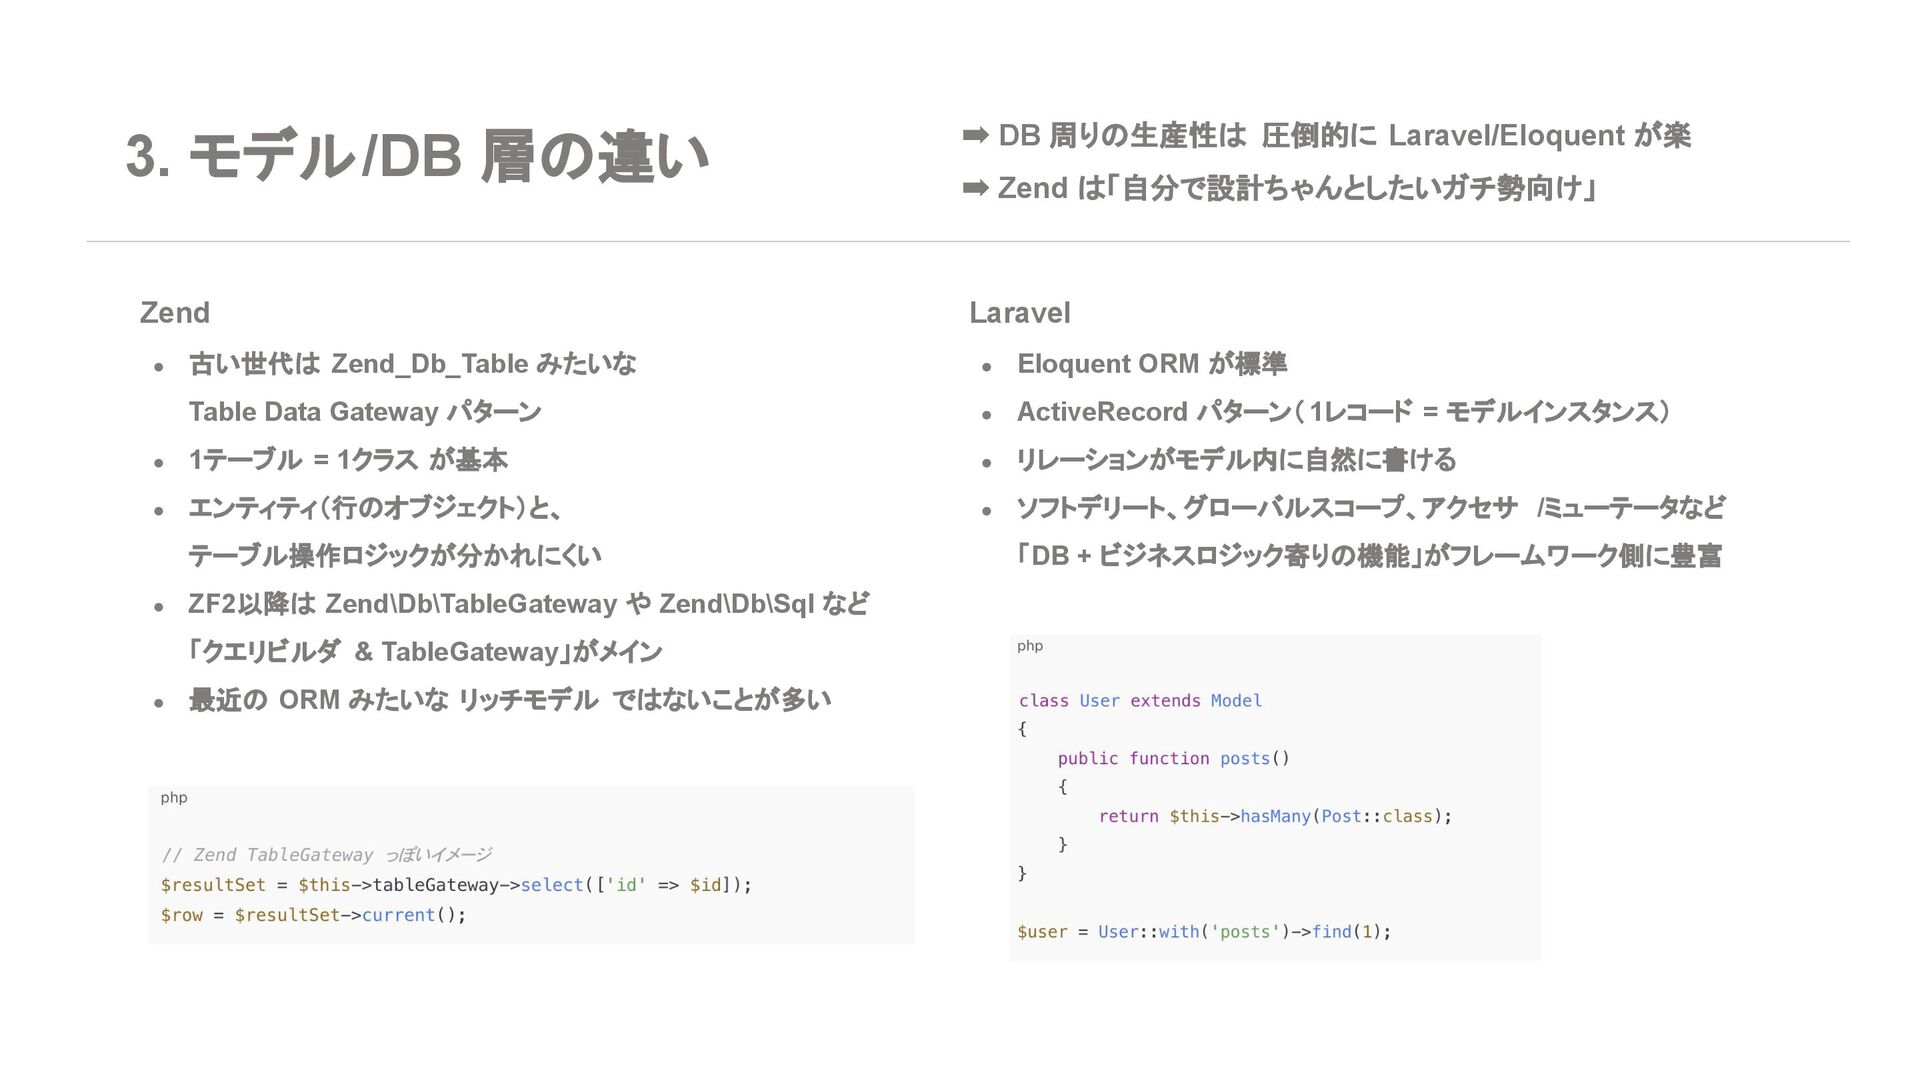Click the code line 'class User extends Model'
The width and height of the screenshot is (1920, 1079).
[1140, 701]
